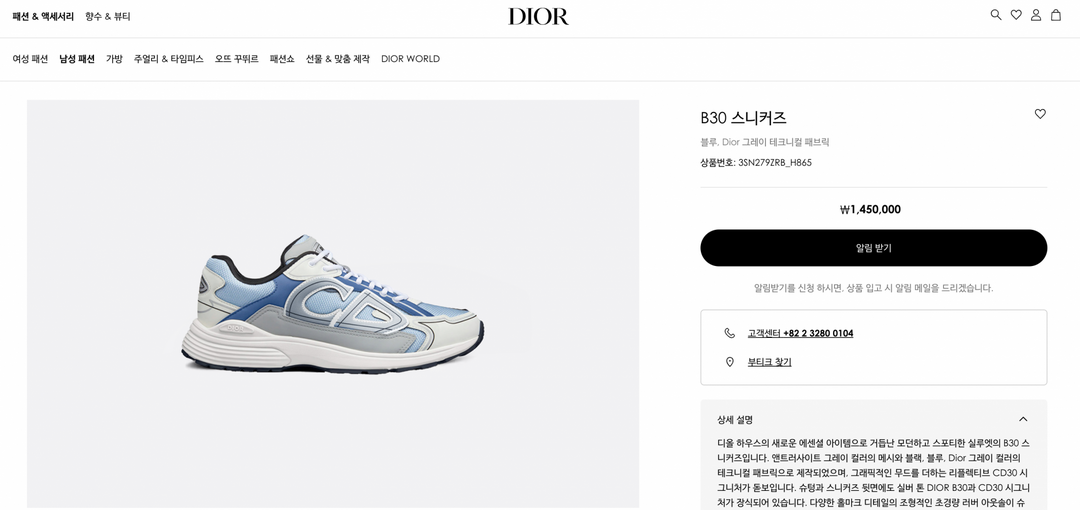Click the blue B30 sneaker product image
Viewport: 1080px width, 510px height.
(x=333, y=304)
